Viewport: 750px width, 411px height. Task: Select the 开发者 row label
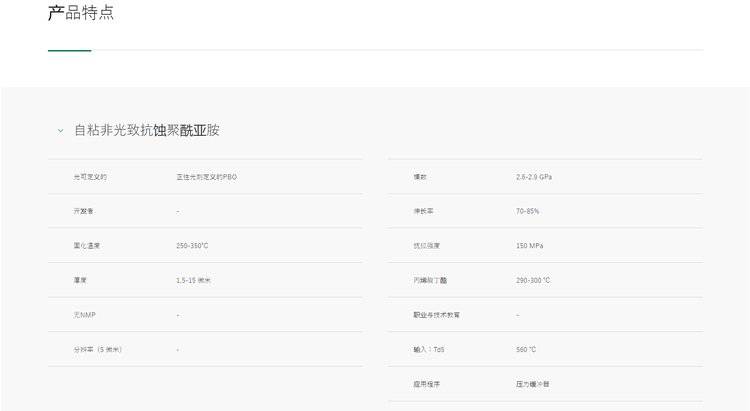(83, 211)
